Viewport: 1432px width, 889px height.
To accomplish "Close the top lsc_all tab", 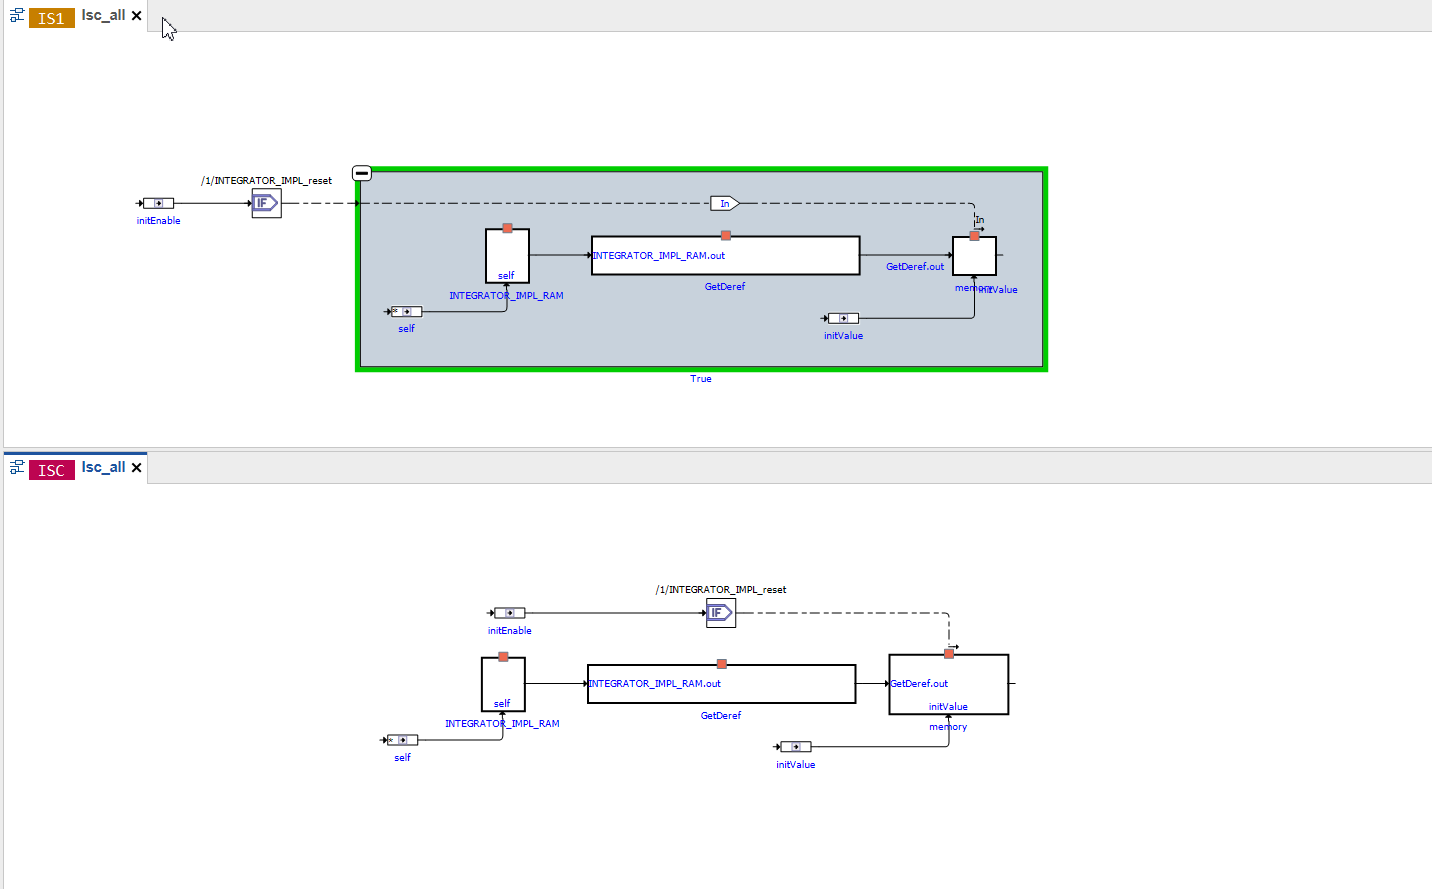I will 137,16.
